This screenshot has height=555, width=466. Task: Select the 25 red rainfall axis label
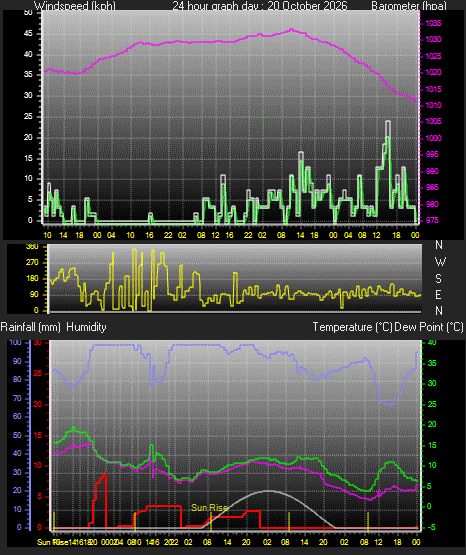coord(38,373)
